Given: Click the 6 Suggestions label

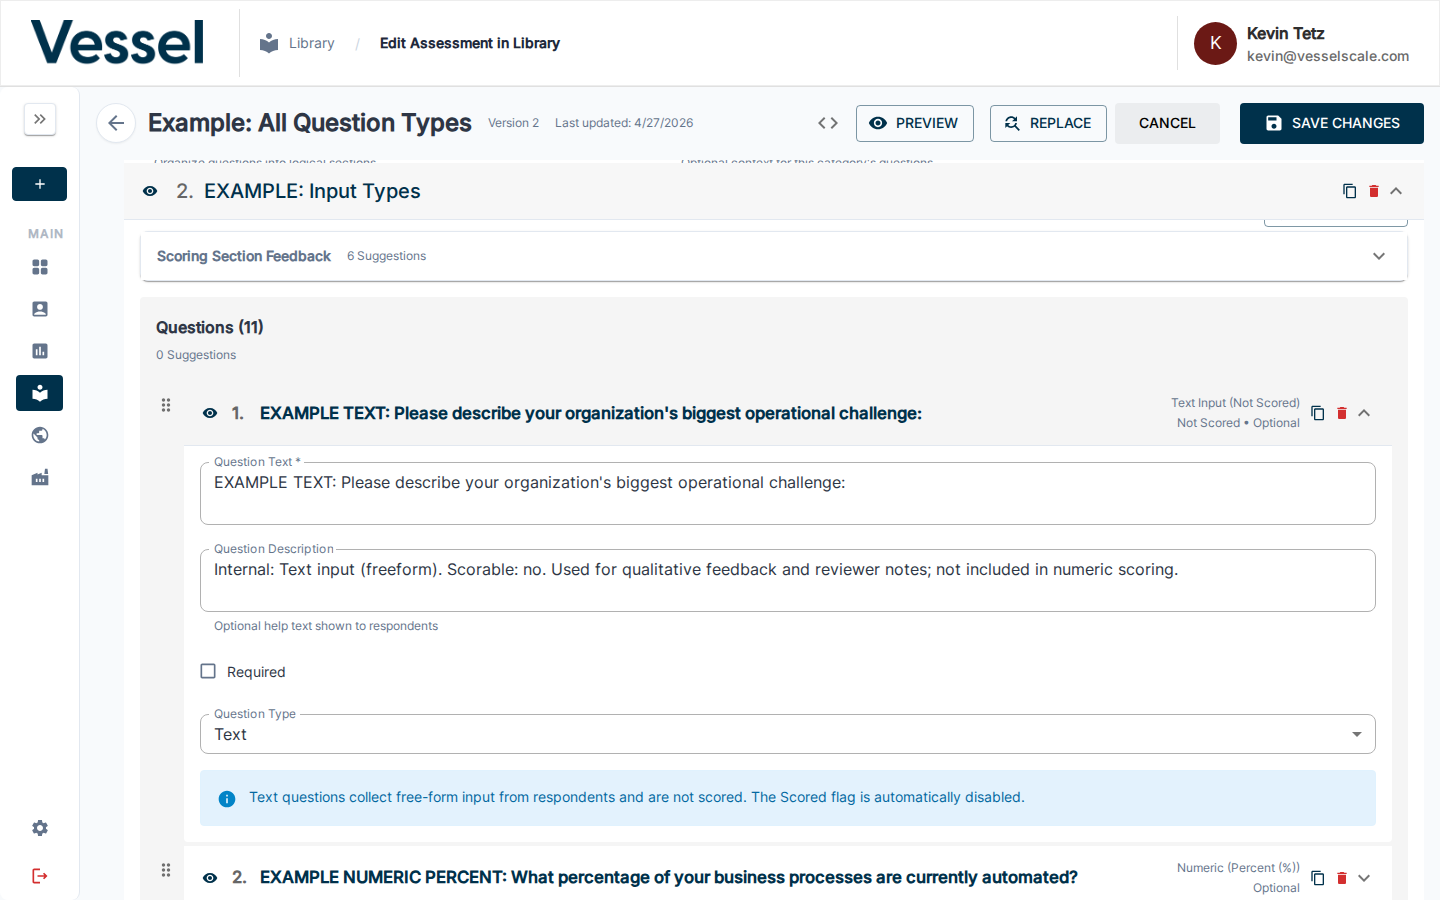Looking at the screenshot, I should click(386, 256).
